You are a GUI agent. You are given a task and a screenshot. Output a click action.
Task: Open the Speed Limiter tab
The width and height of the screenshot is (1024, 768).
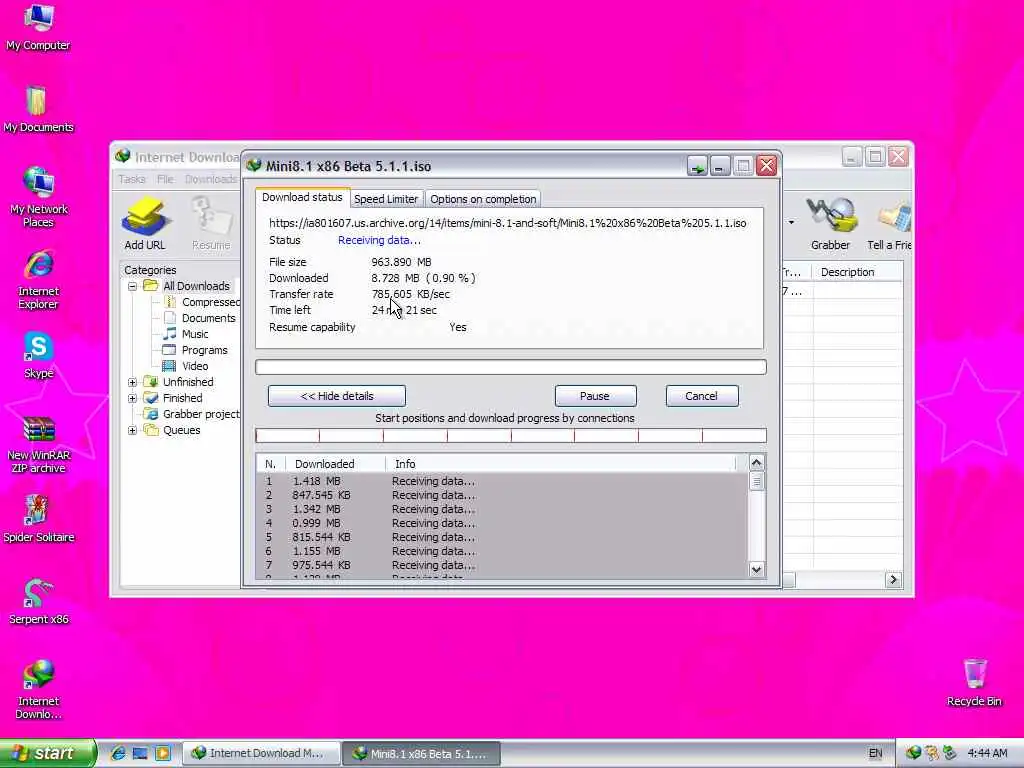(386, 199)
